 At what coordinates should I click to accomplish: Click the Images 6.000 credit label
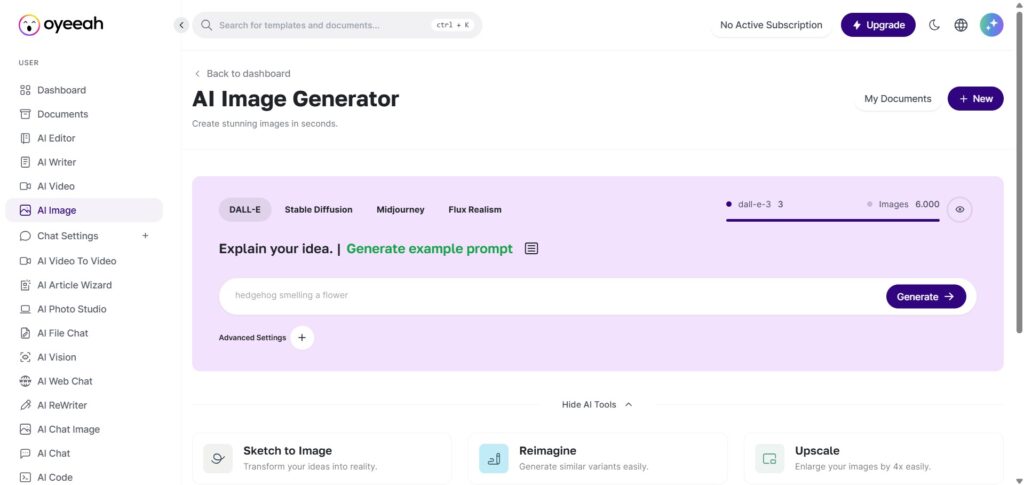pos(903,204)
